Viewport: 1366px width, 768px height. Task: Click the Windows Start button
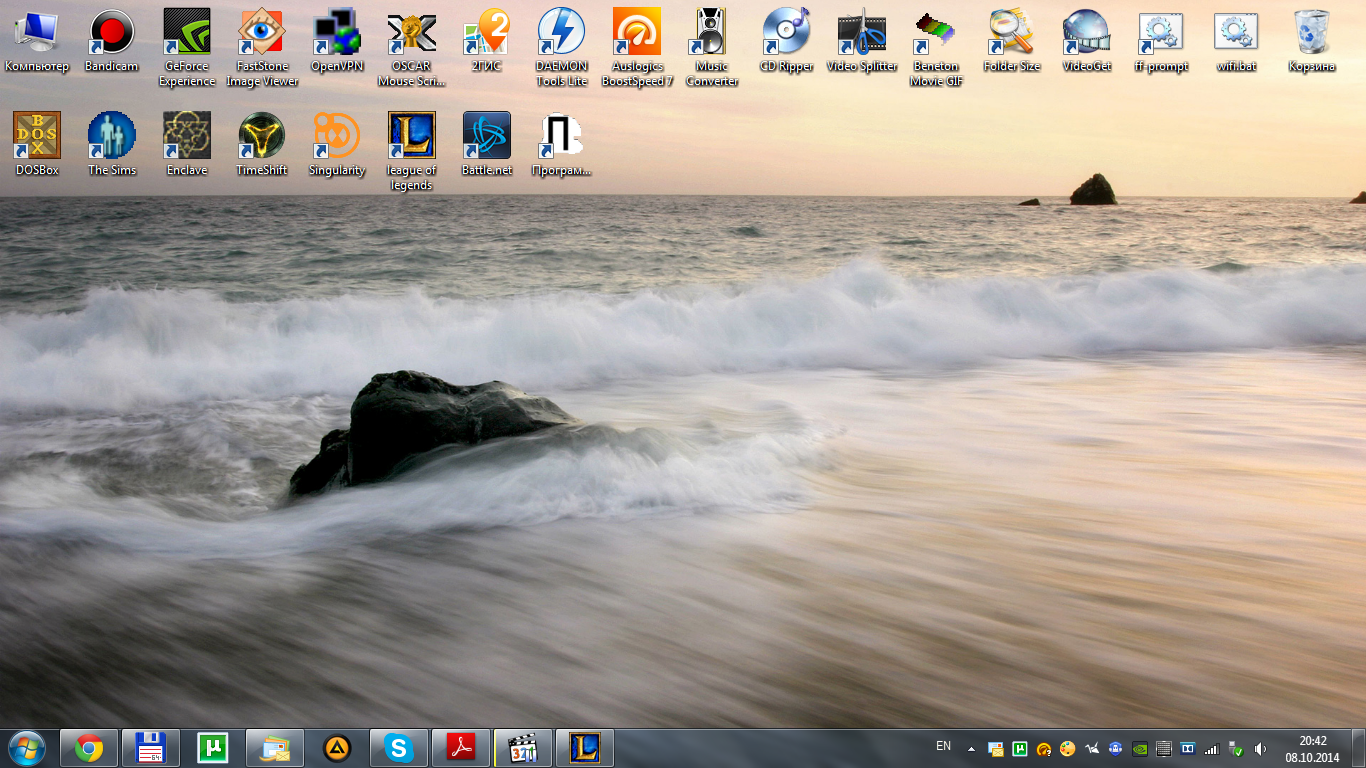[27, 748]
